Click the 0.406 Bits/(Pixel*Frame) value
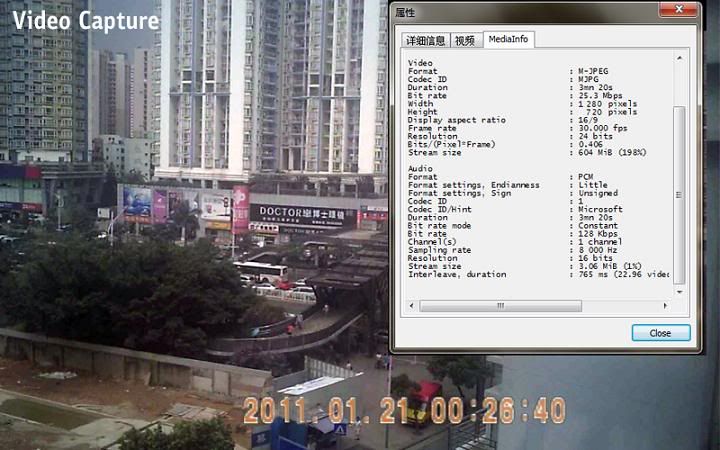The height and width of the screenshot is (450, 720). (x=591, y=144)
